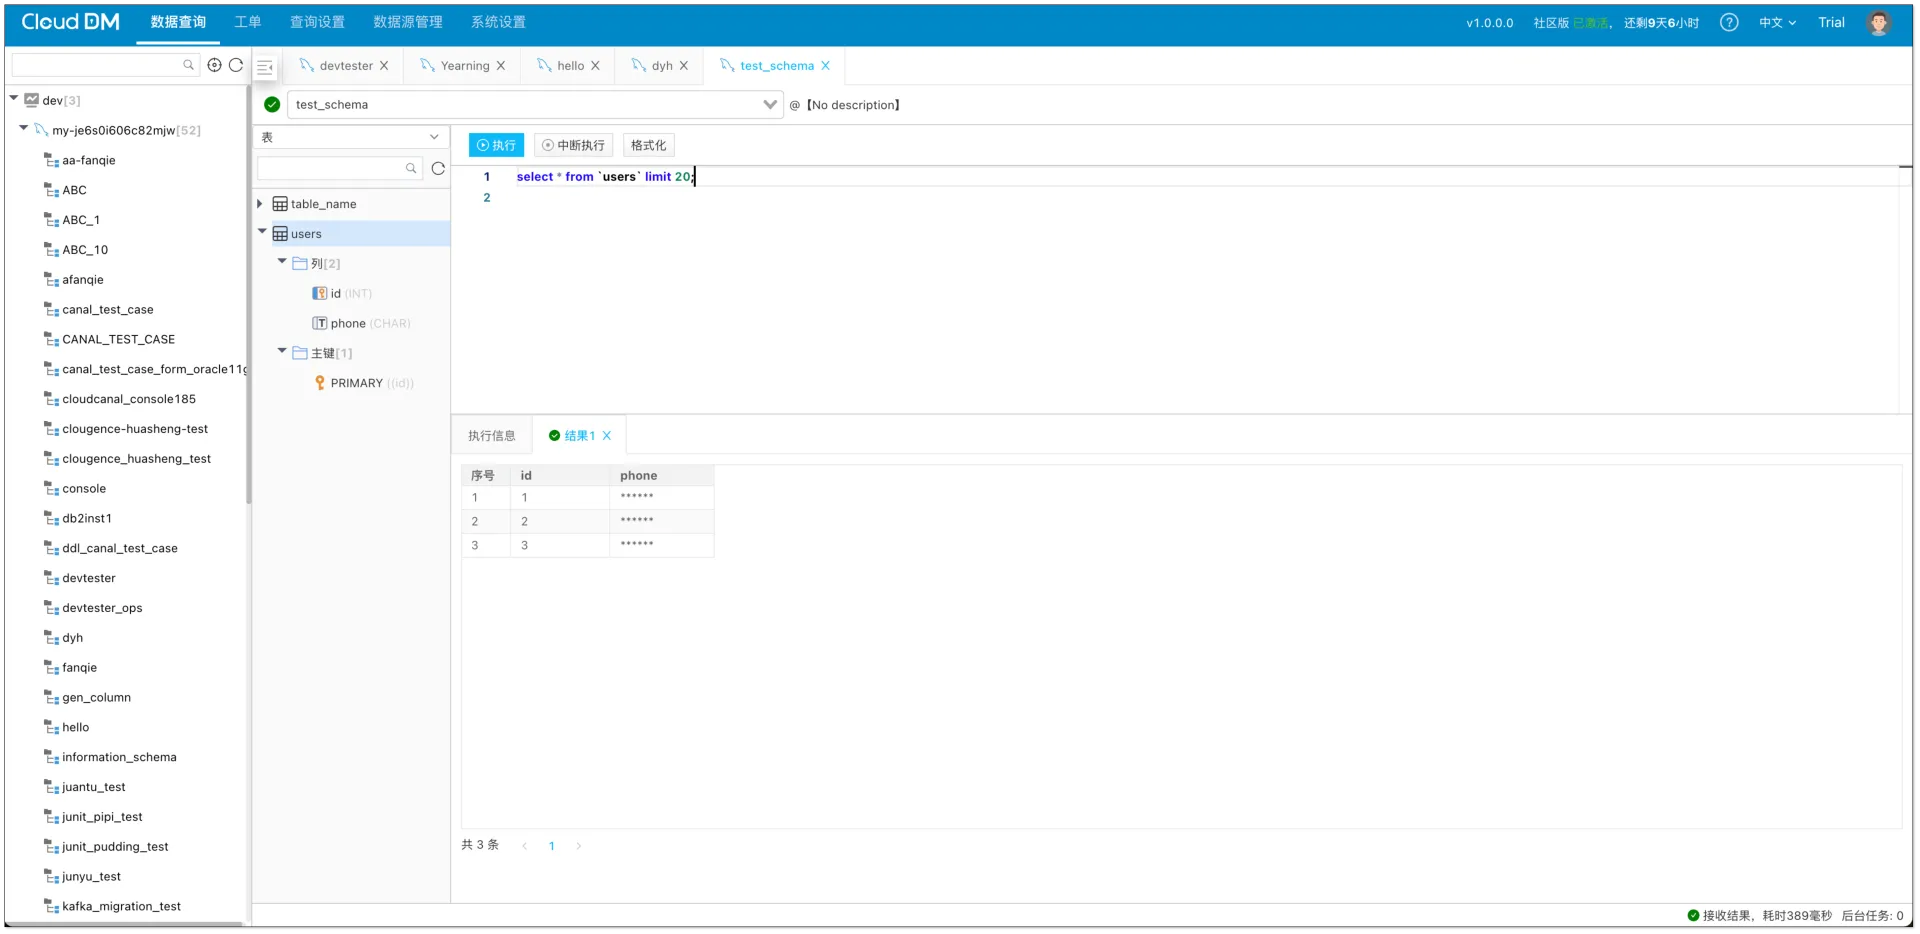Open the user avatar menu
This screenshot has width=1920, height=934.
tap(1879, 22)
